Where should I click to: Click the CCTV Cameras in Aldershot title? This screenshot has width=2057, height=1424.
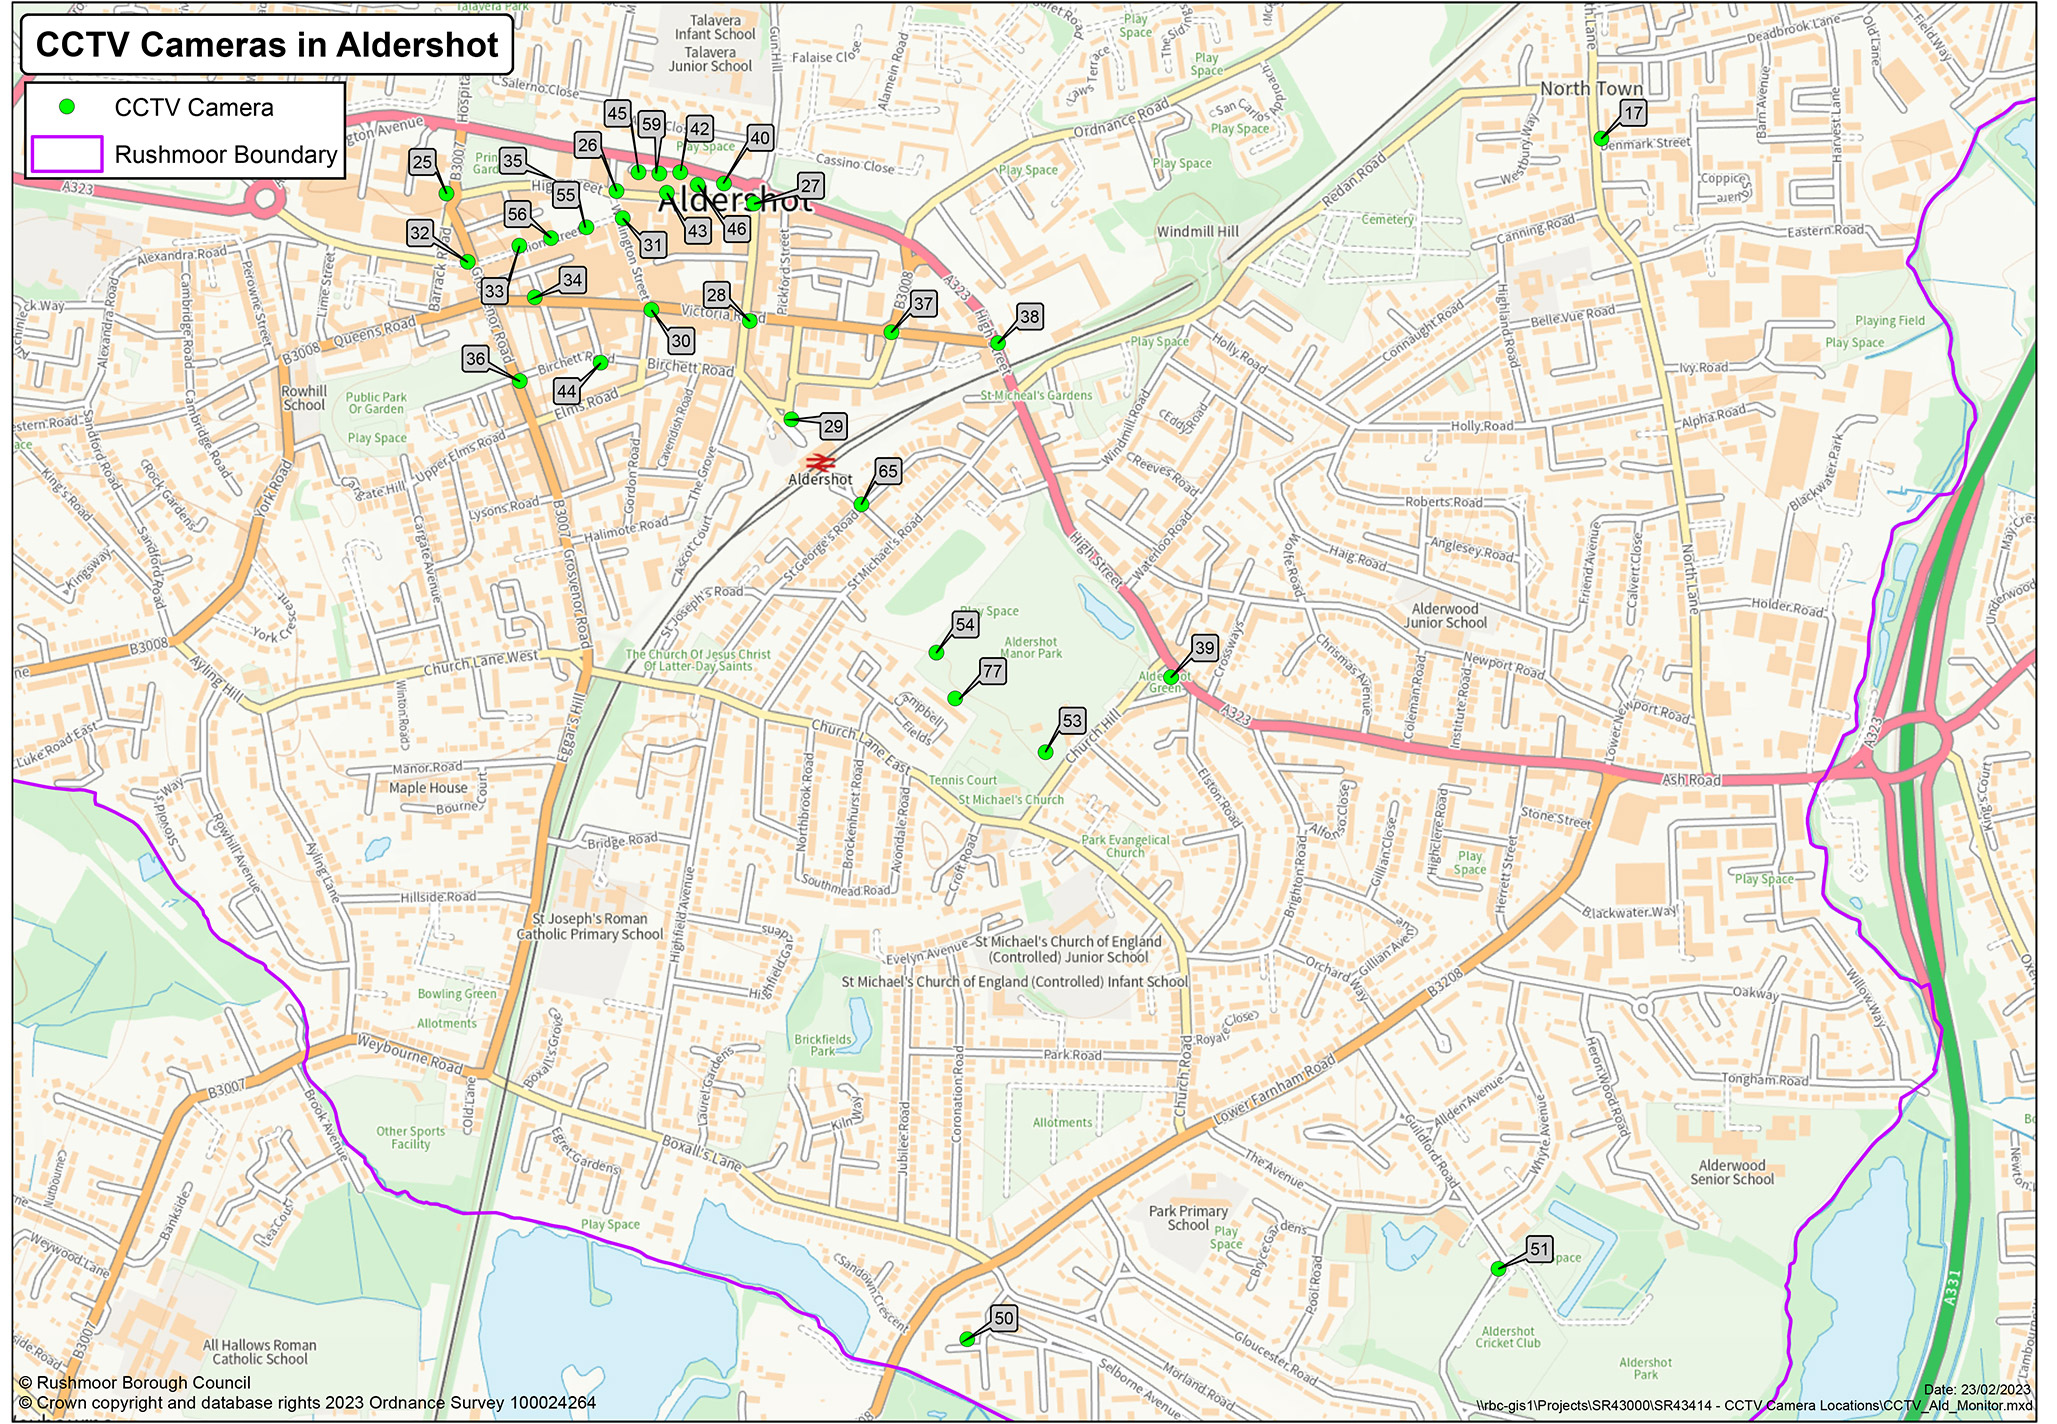click(267, 45)
